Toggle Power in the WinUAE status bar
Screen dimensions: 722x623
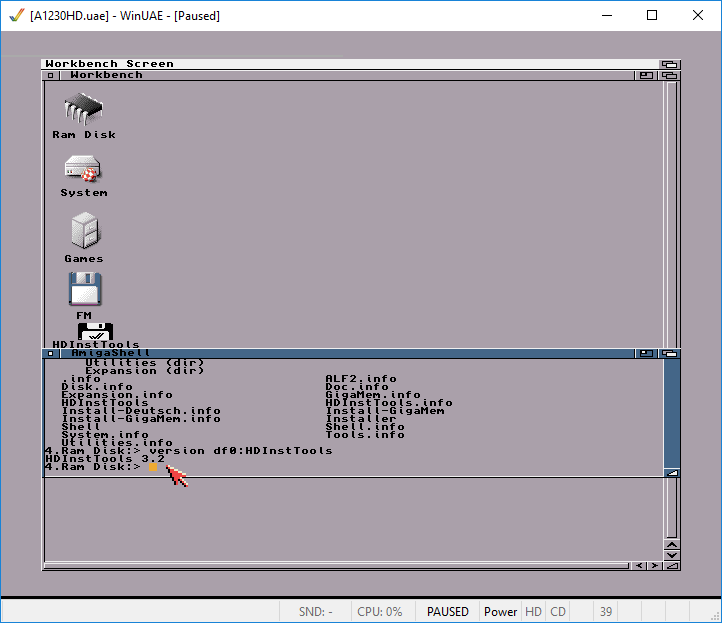click(x=500, y=612)
